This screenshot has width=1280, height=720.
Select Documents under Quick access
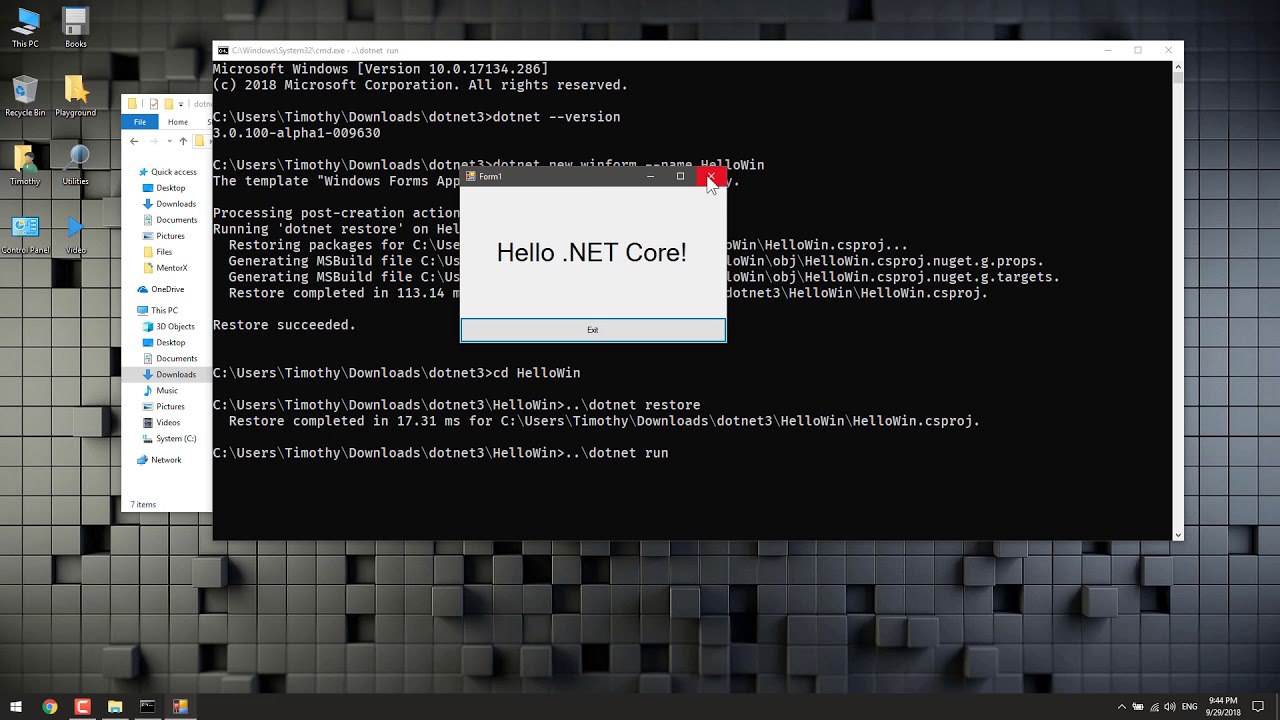[x=170, y=220]
